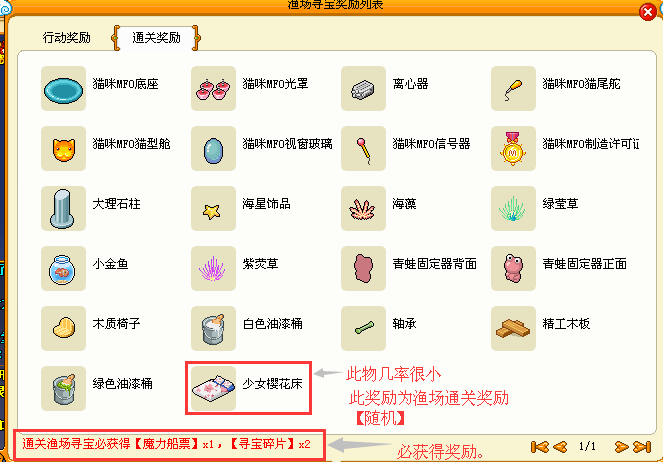Click the 白色油漆桶 paint bucket icon
Screen dimensions: 663x462
click(x=213, y=329)
